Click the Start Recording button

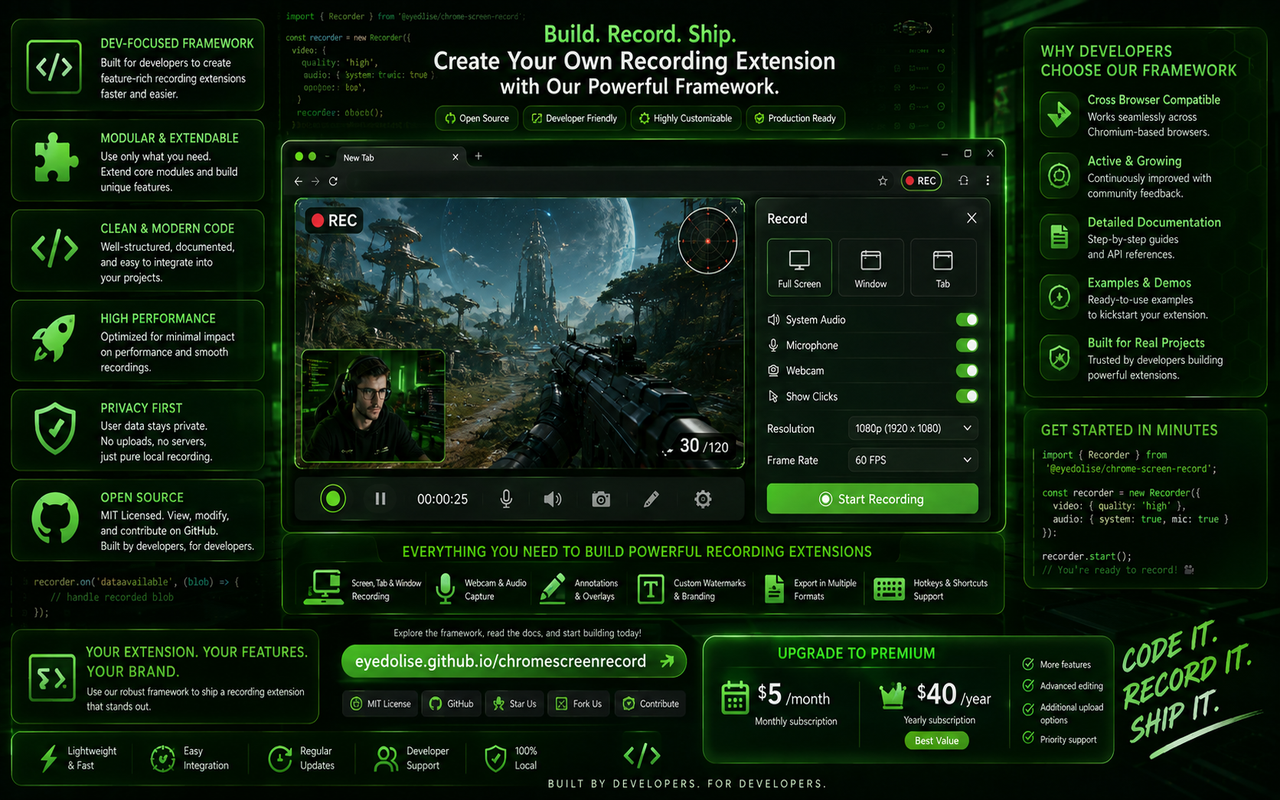tap(872, 499)
